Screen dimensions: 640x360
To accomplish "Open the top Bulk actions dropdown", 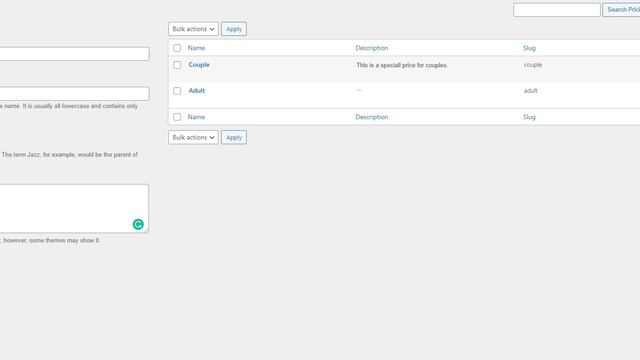I will point(193,29).
